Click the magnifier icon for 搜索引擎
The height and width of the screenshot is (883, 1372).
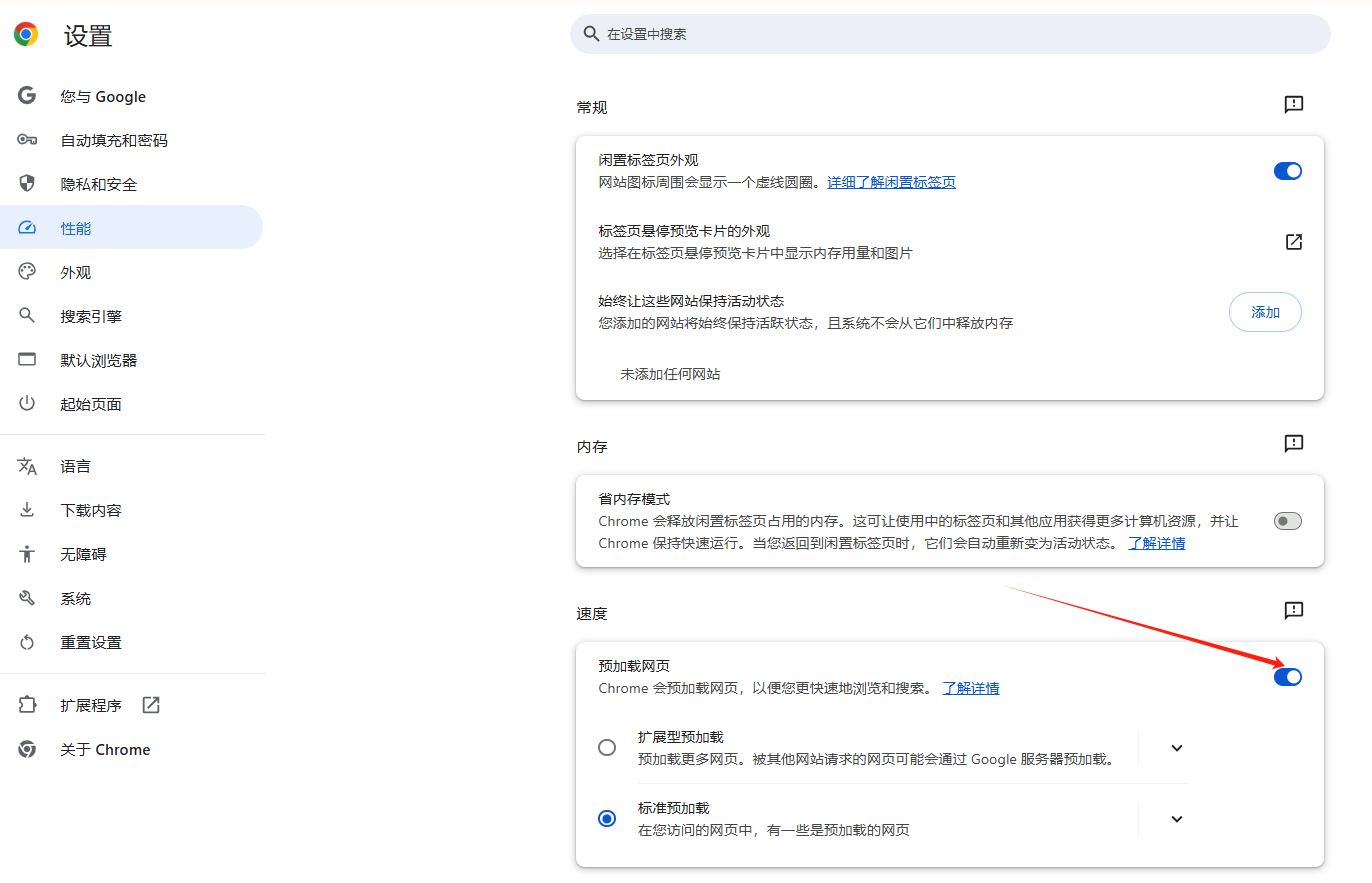(x=27, y=316)
